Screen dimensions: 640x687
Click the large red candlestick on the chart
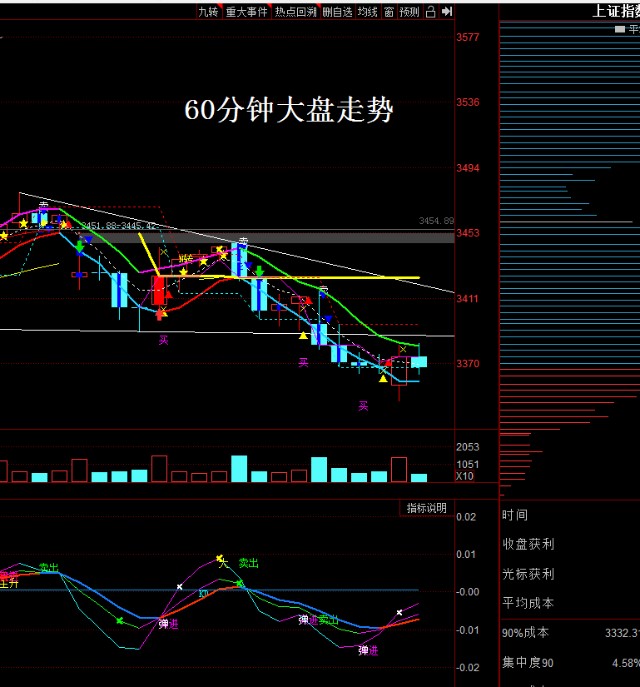[x=159, y=291]
